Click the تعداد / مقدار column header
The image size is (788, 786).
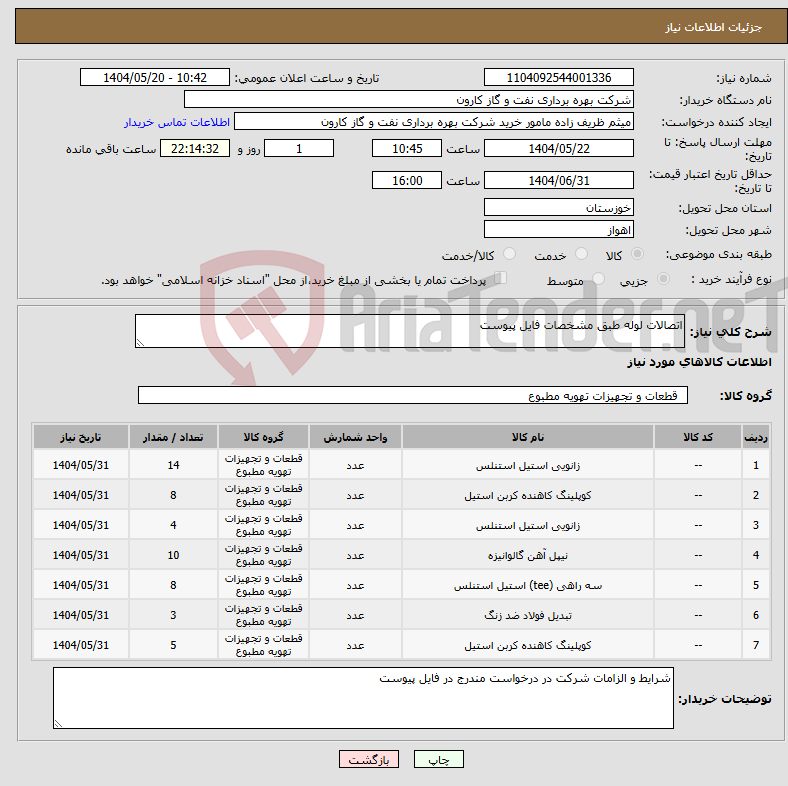point(173,437)
